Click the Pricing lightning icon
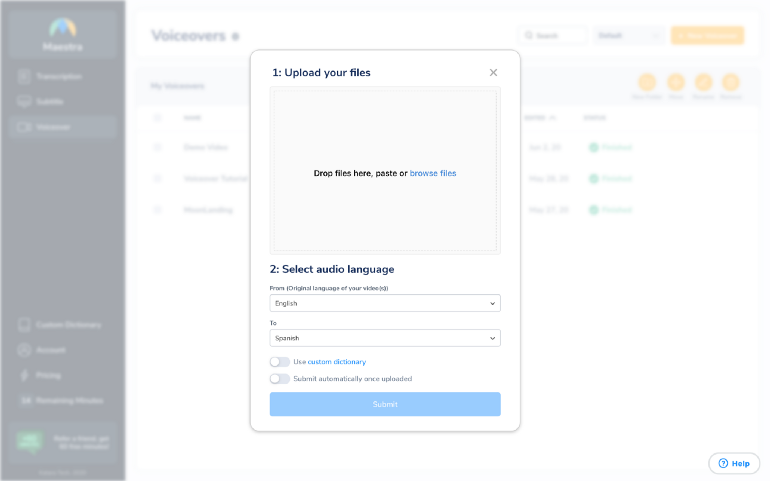The height and width of the screenshot is (481, 770). tap(24, 375)
